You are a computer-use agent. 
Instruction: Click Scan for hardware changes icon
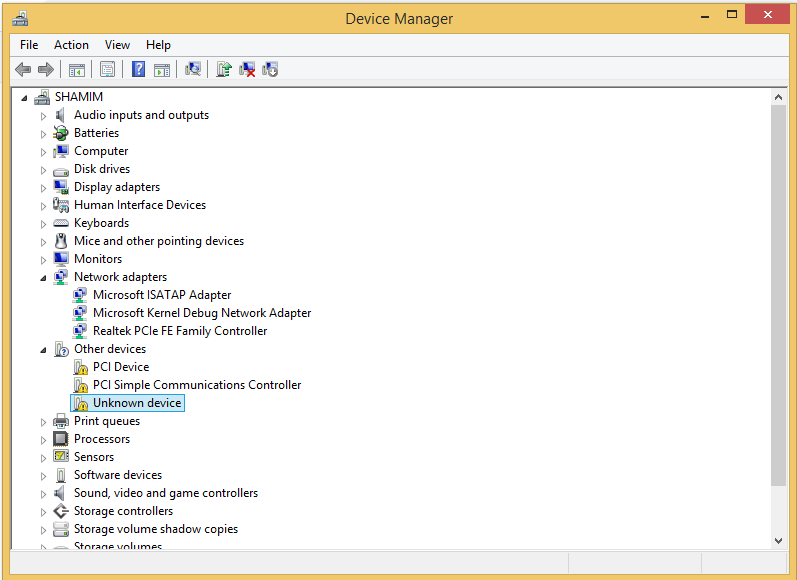pyautogui.click(x=193, y=69)
